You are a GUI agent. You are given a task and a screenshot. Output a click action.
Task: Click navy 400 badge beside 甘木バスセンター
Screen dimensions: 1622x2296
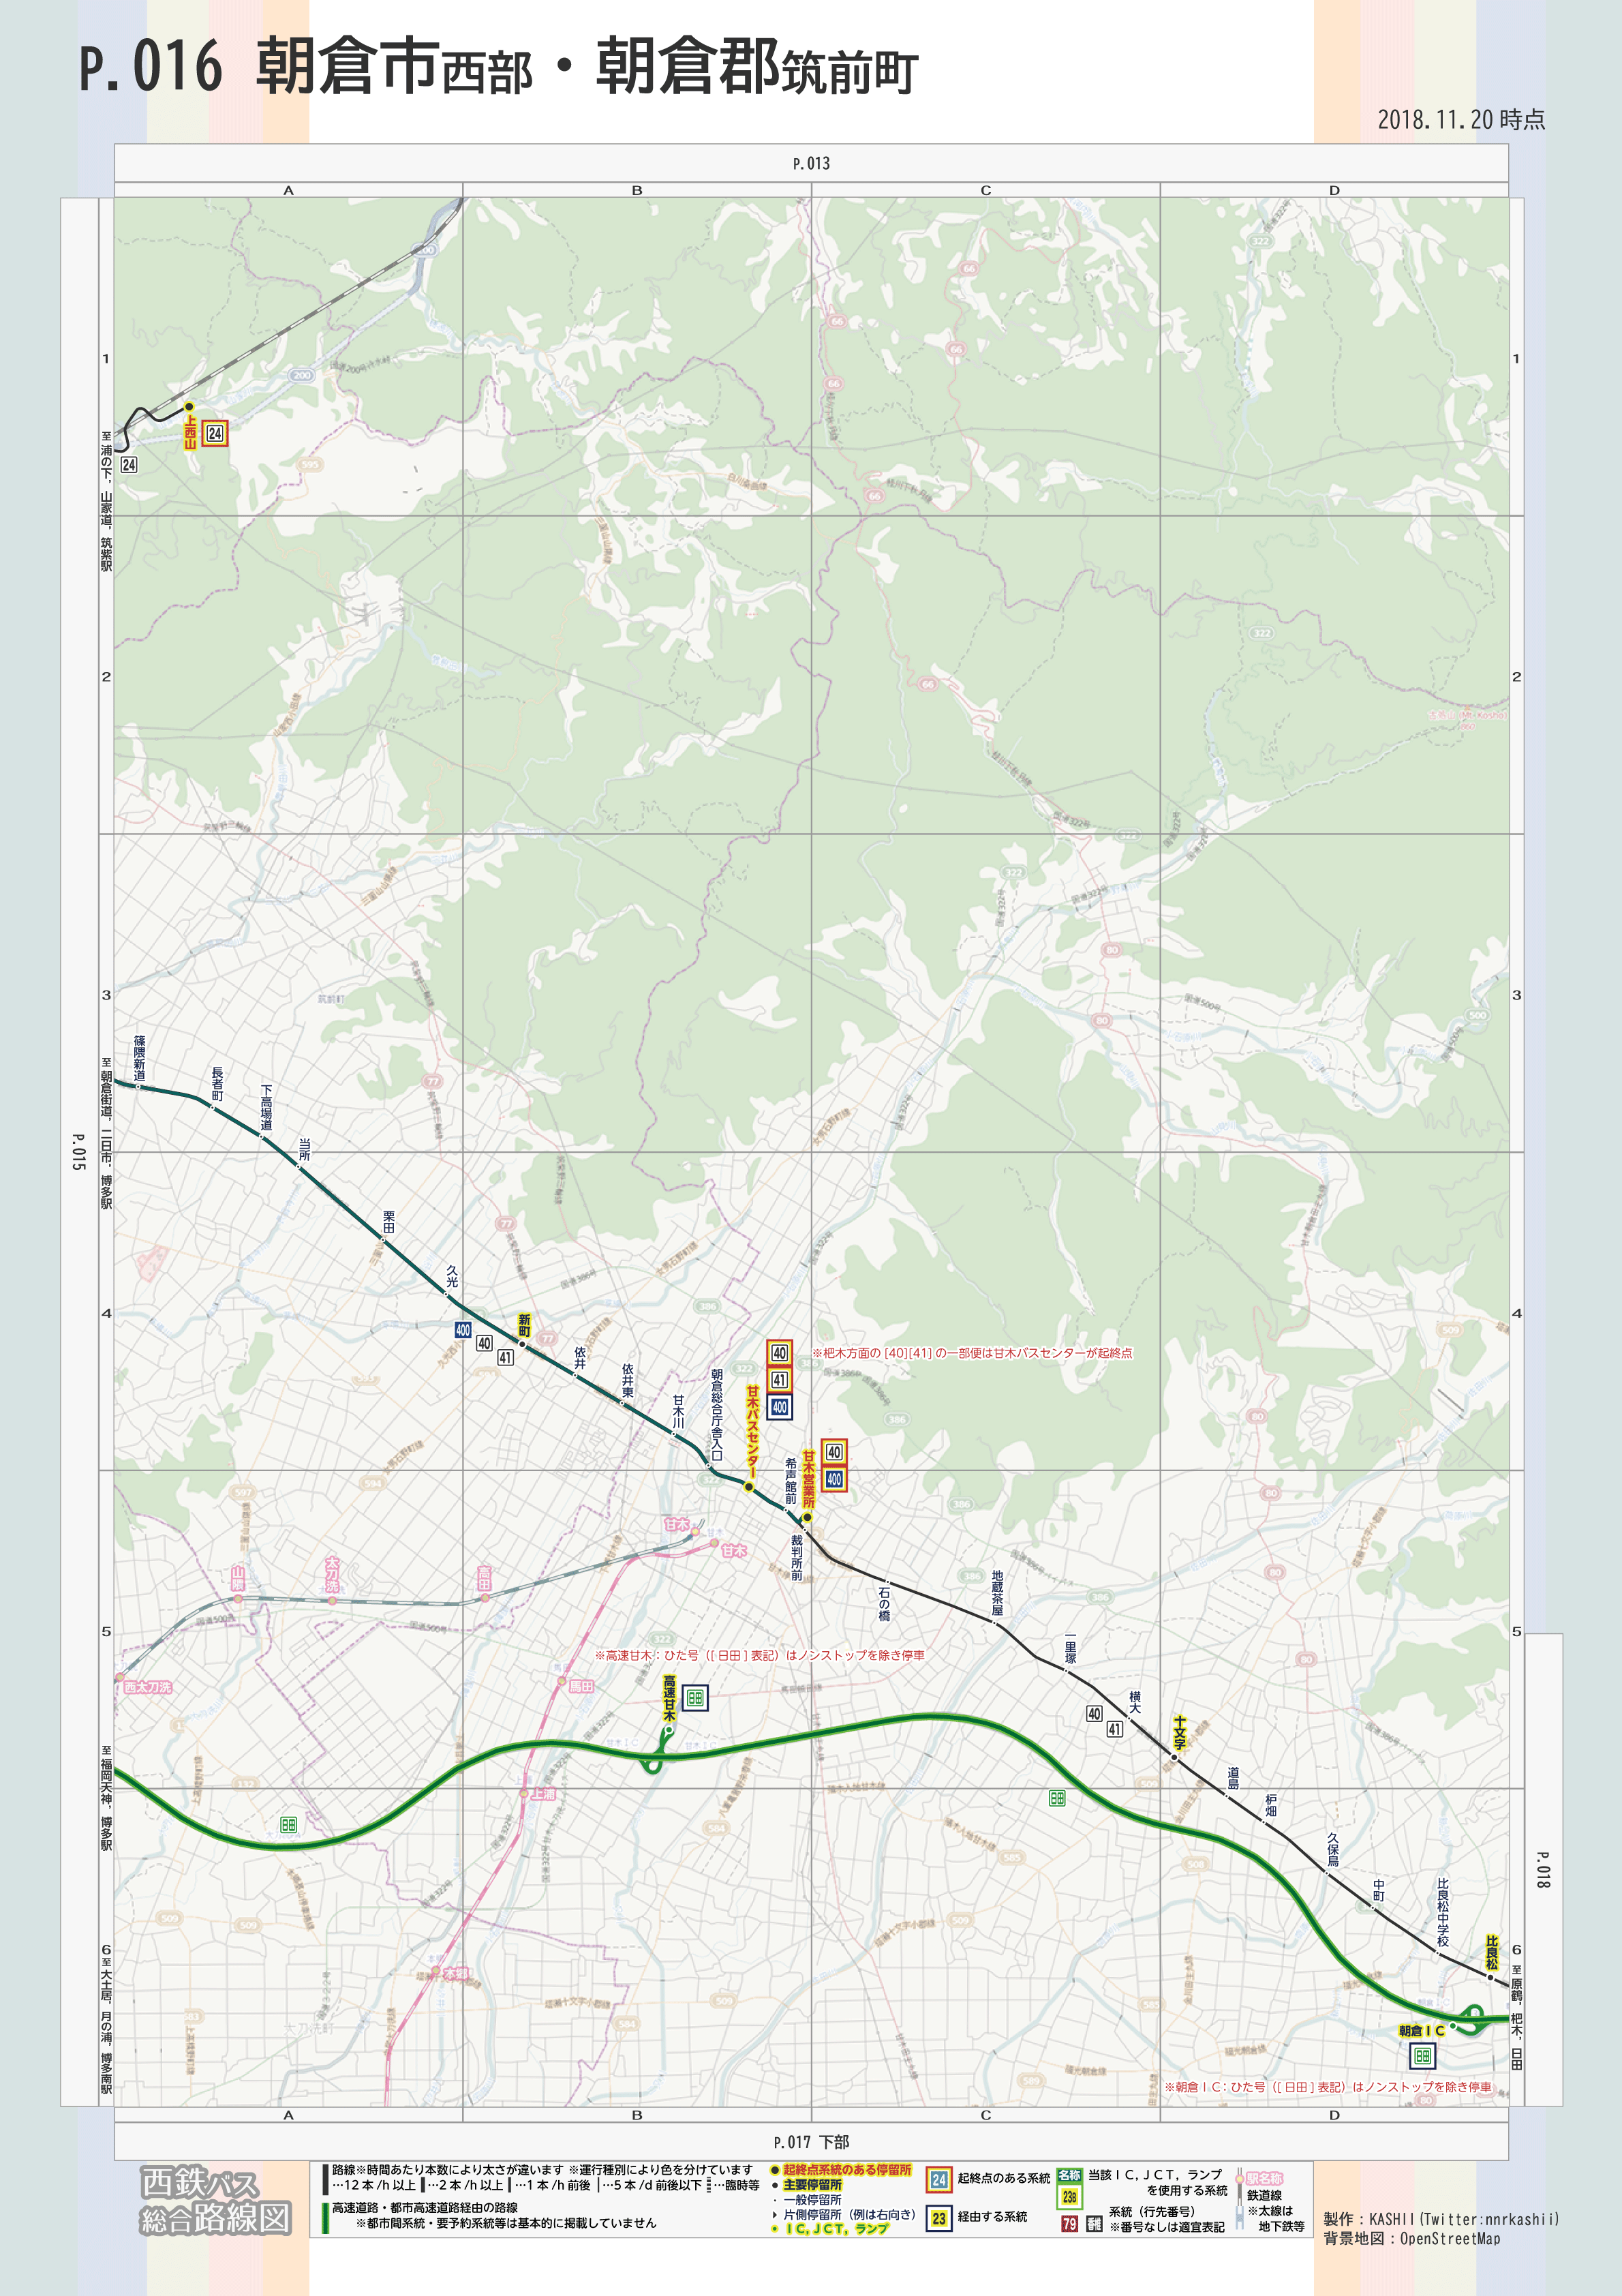point(780,1407)
